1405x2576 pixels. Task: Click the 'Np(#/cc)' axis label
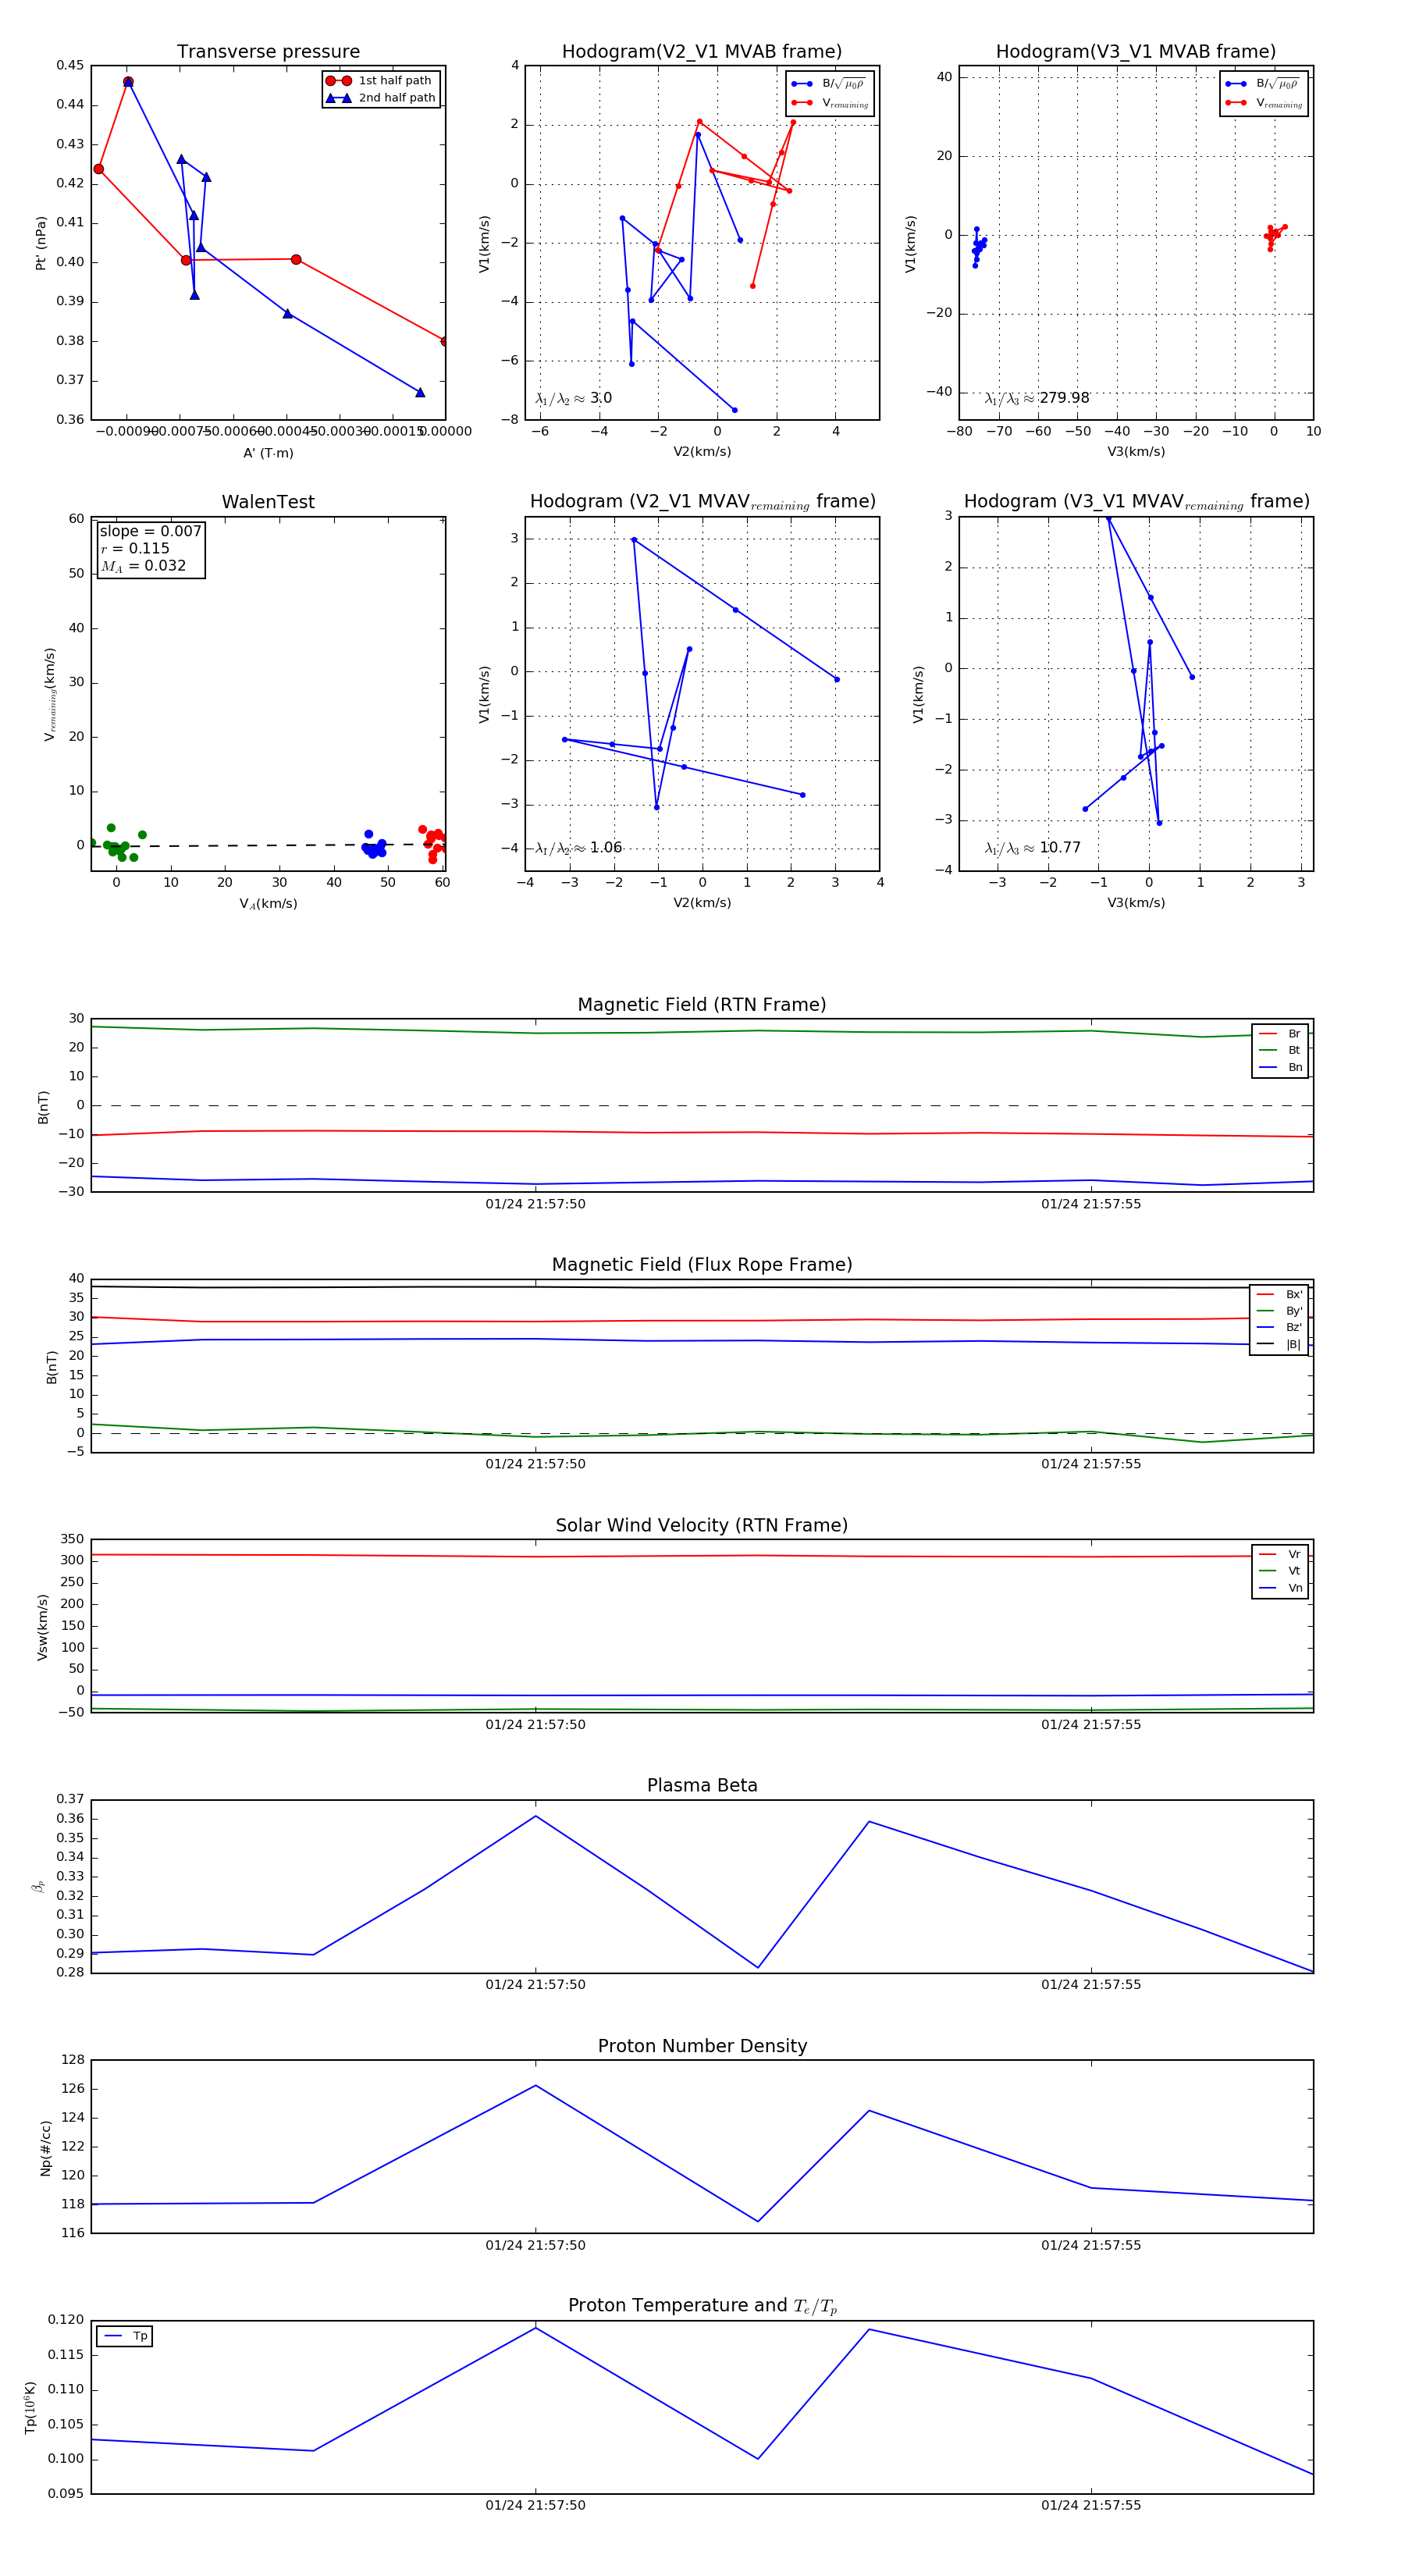(x=45, y=2147)
